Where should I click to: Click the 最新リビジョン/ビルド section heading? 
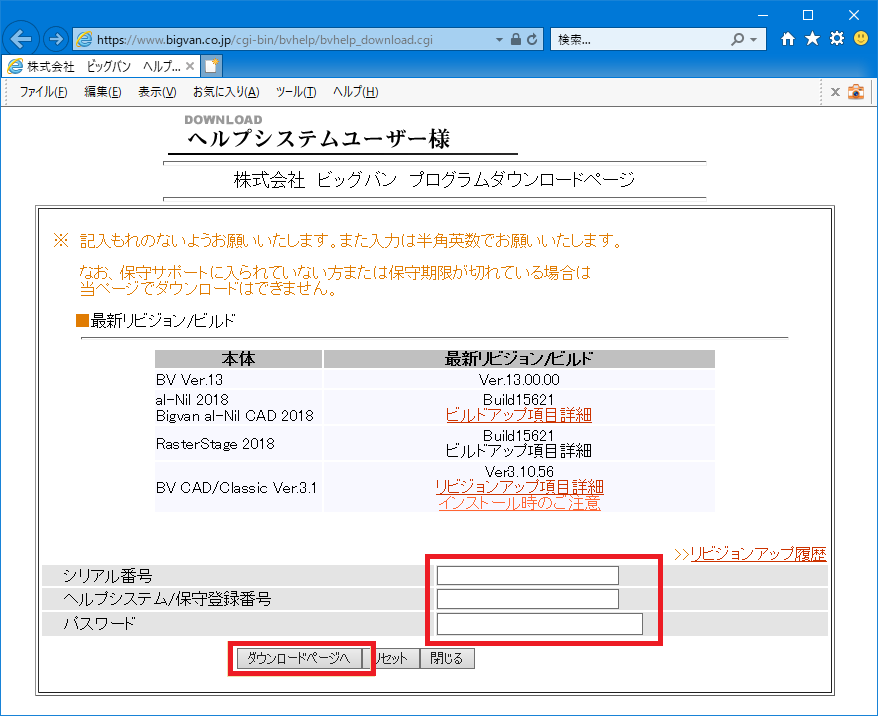click(x=156, y=321)
